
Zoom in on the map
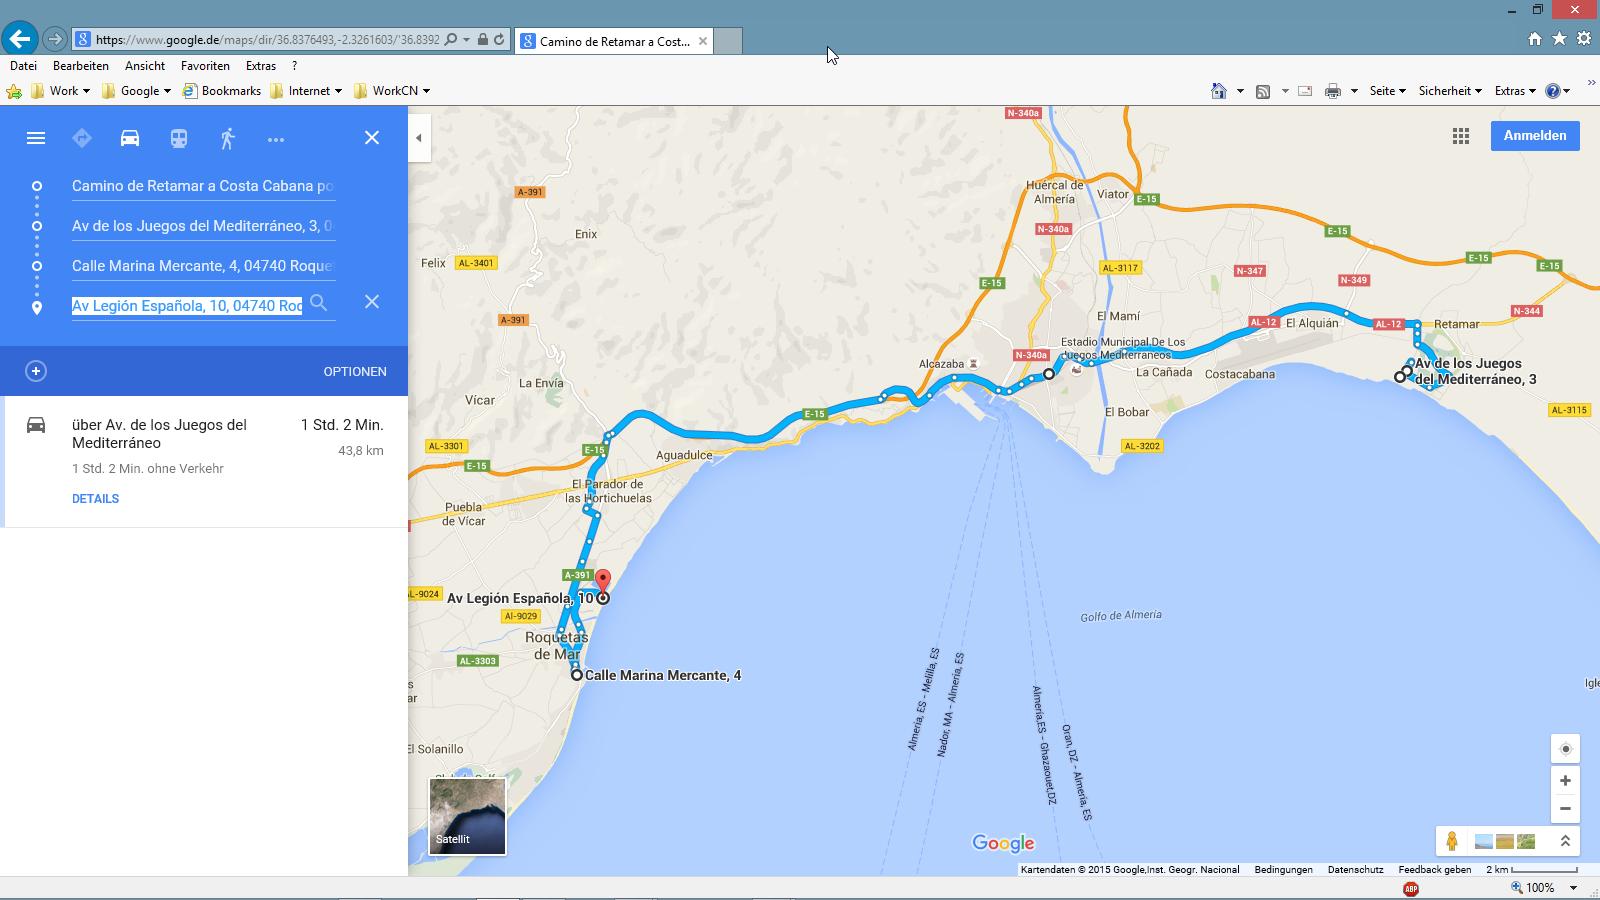click(x=1565, y=781)
